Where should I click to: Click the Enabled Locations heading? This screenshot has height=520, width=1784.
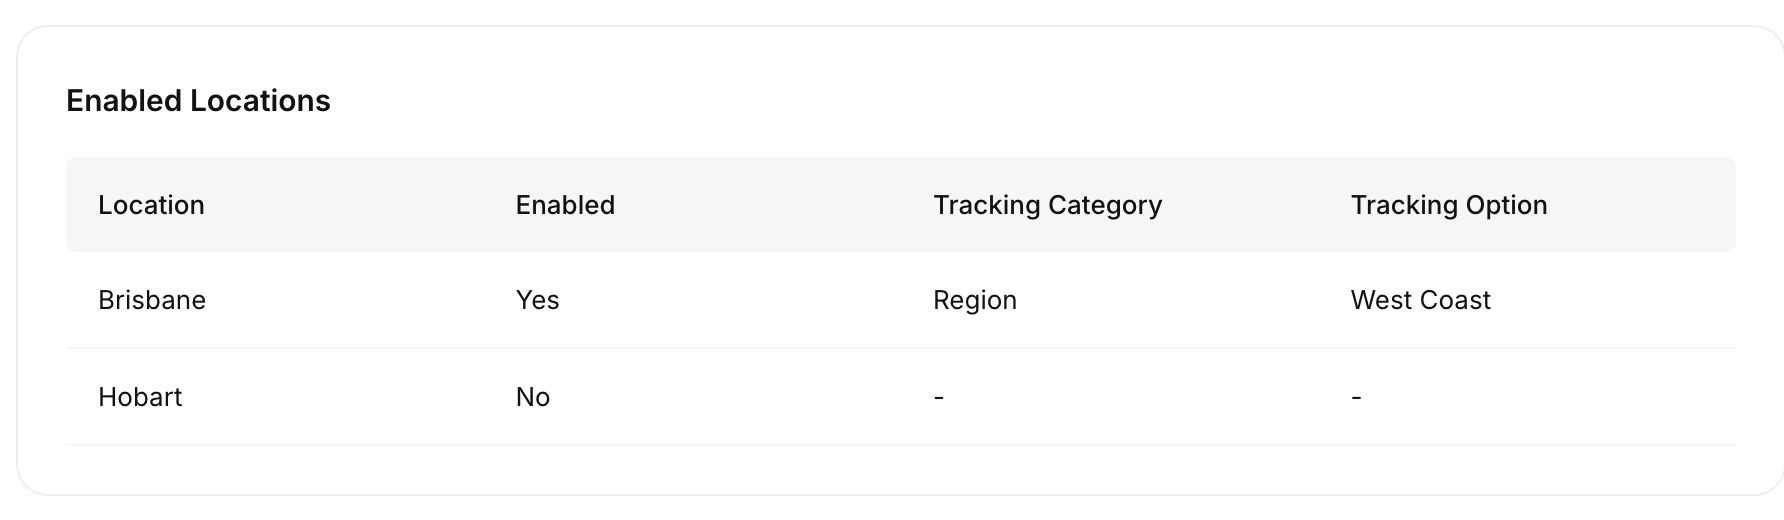198,101
